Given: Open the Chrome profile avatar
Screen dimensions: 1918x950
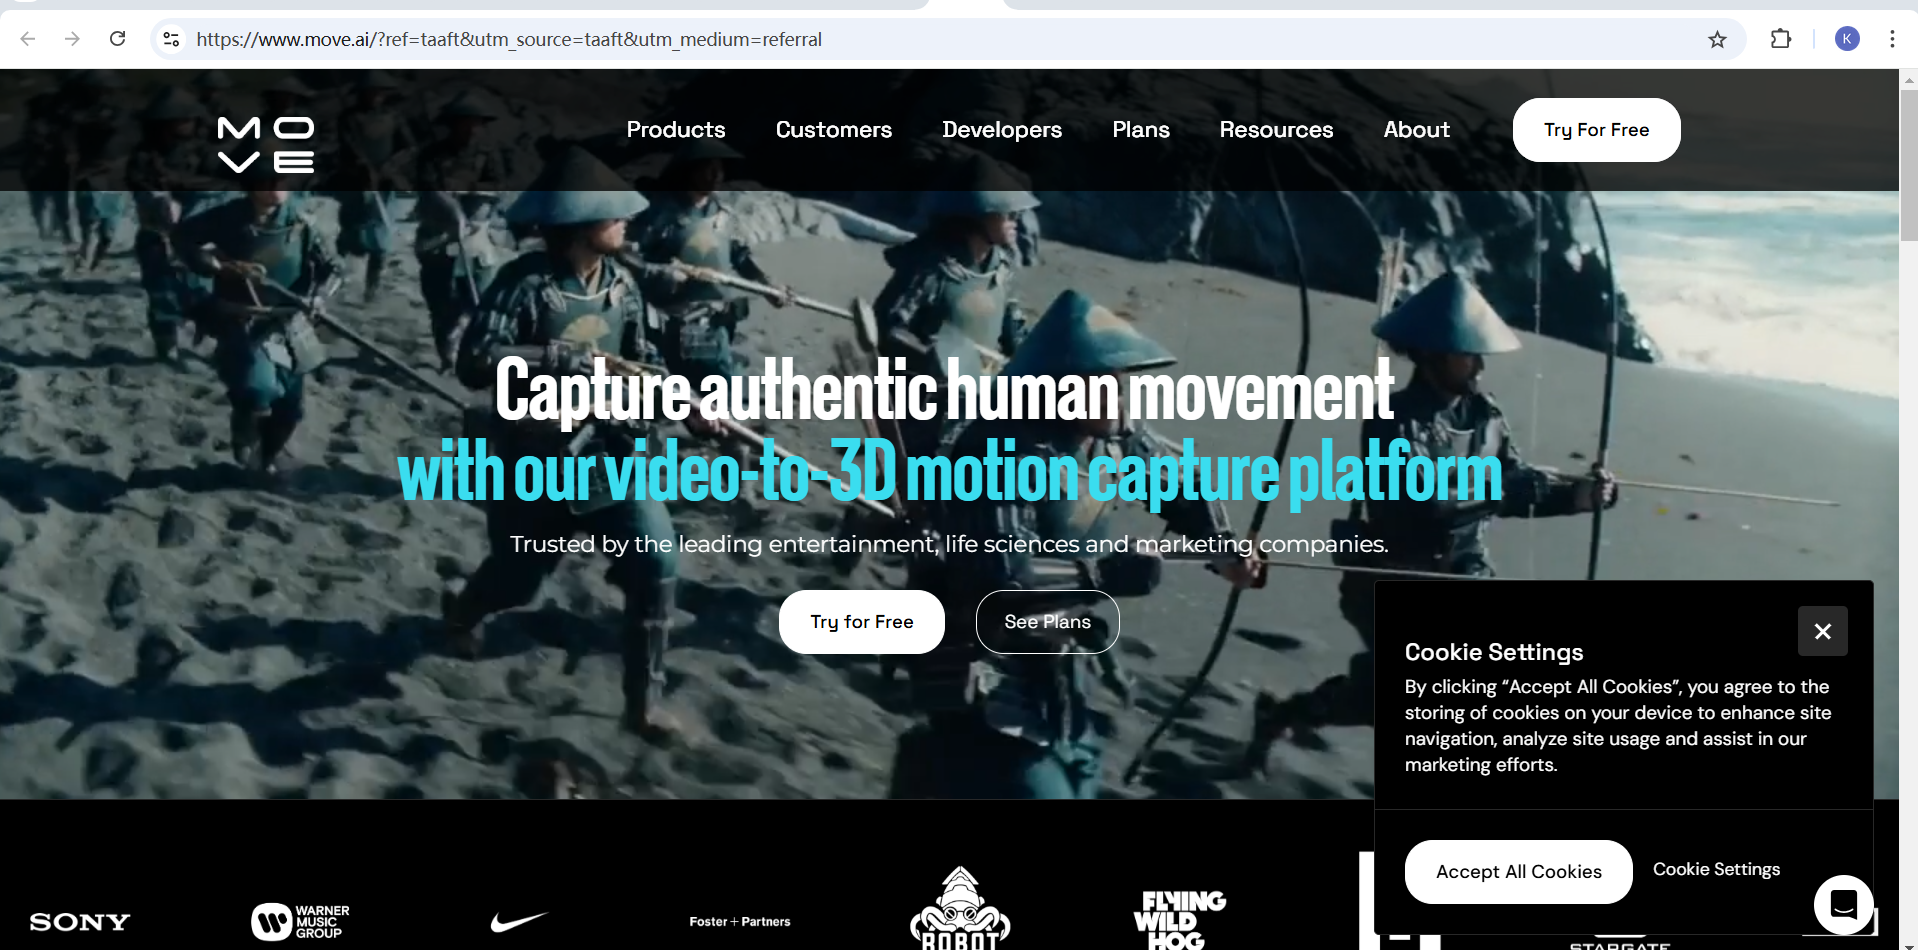Looking at the screenshot, I should (1846, 39).
